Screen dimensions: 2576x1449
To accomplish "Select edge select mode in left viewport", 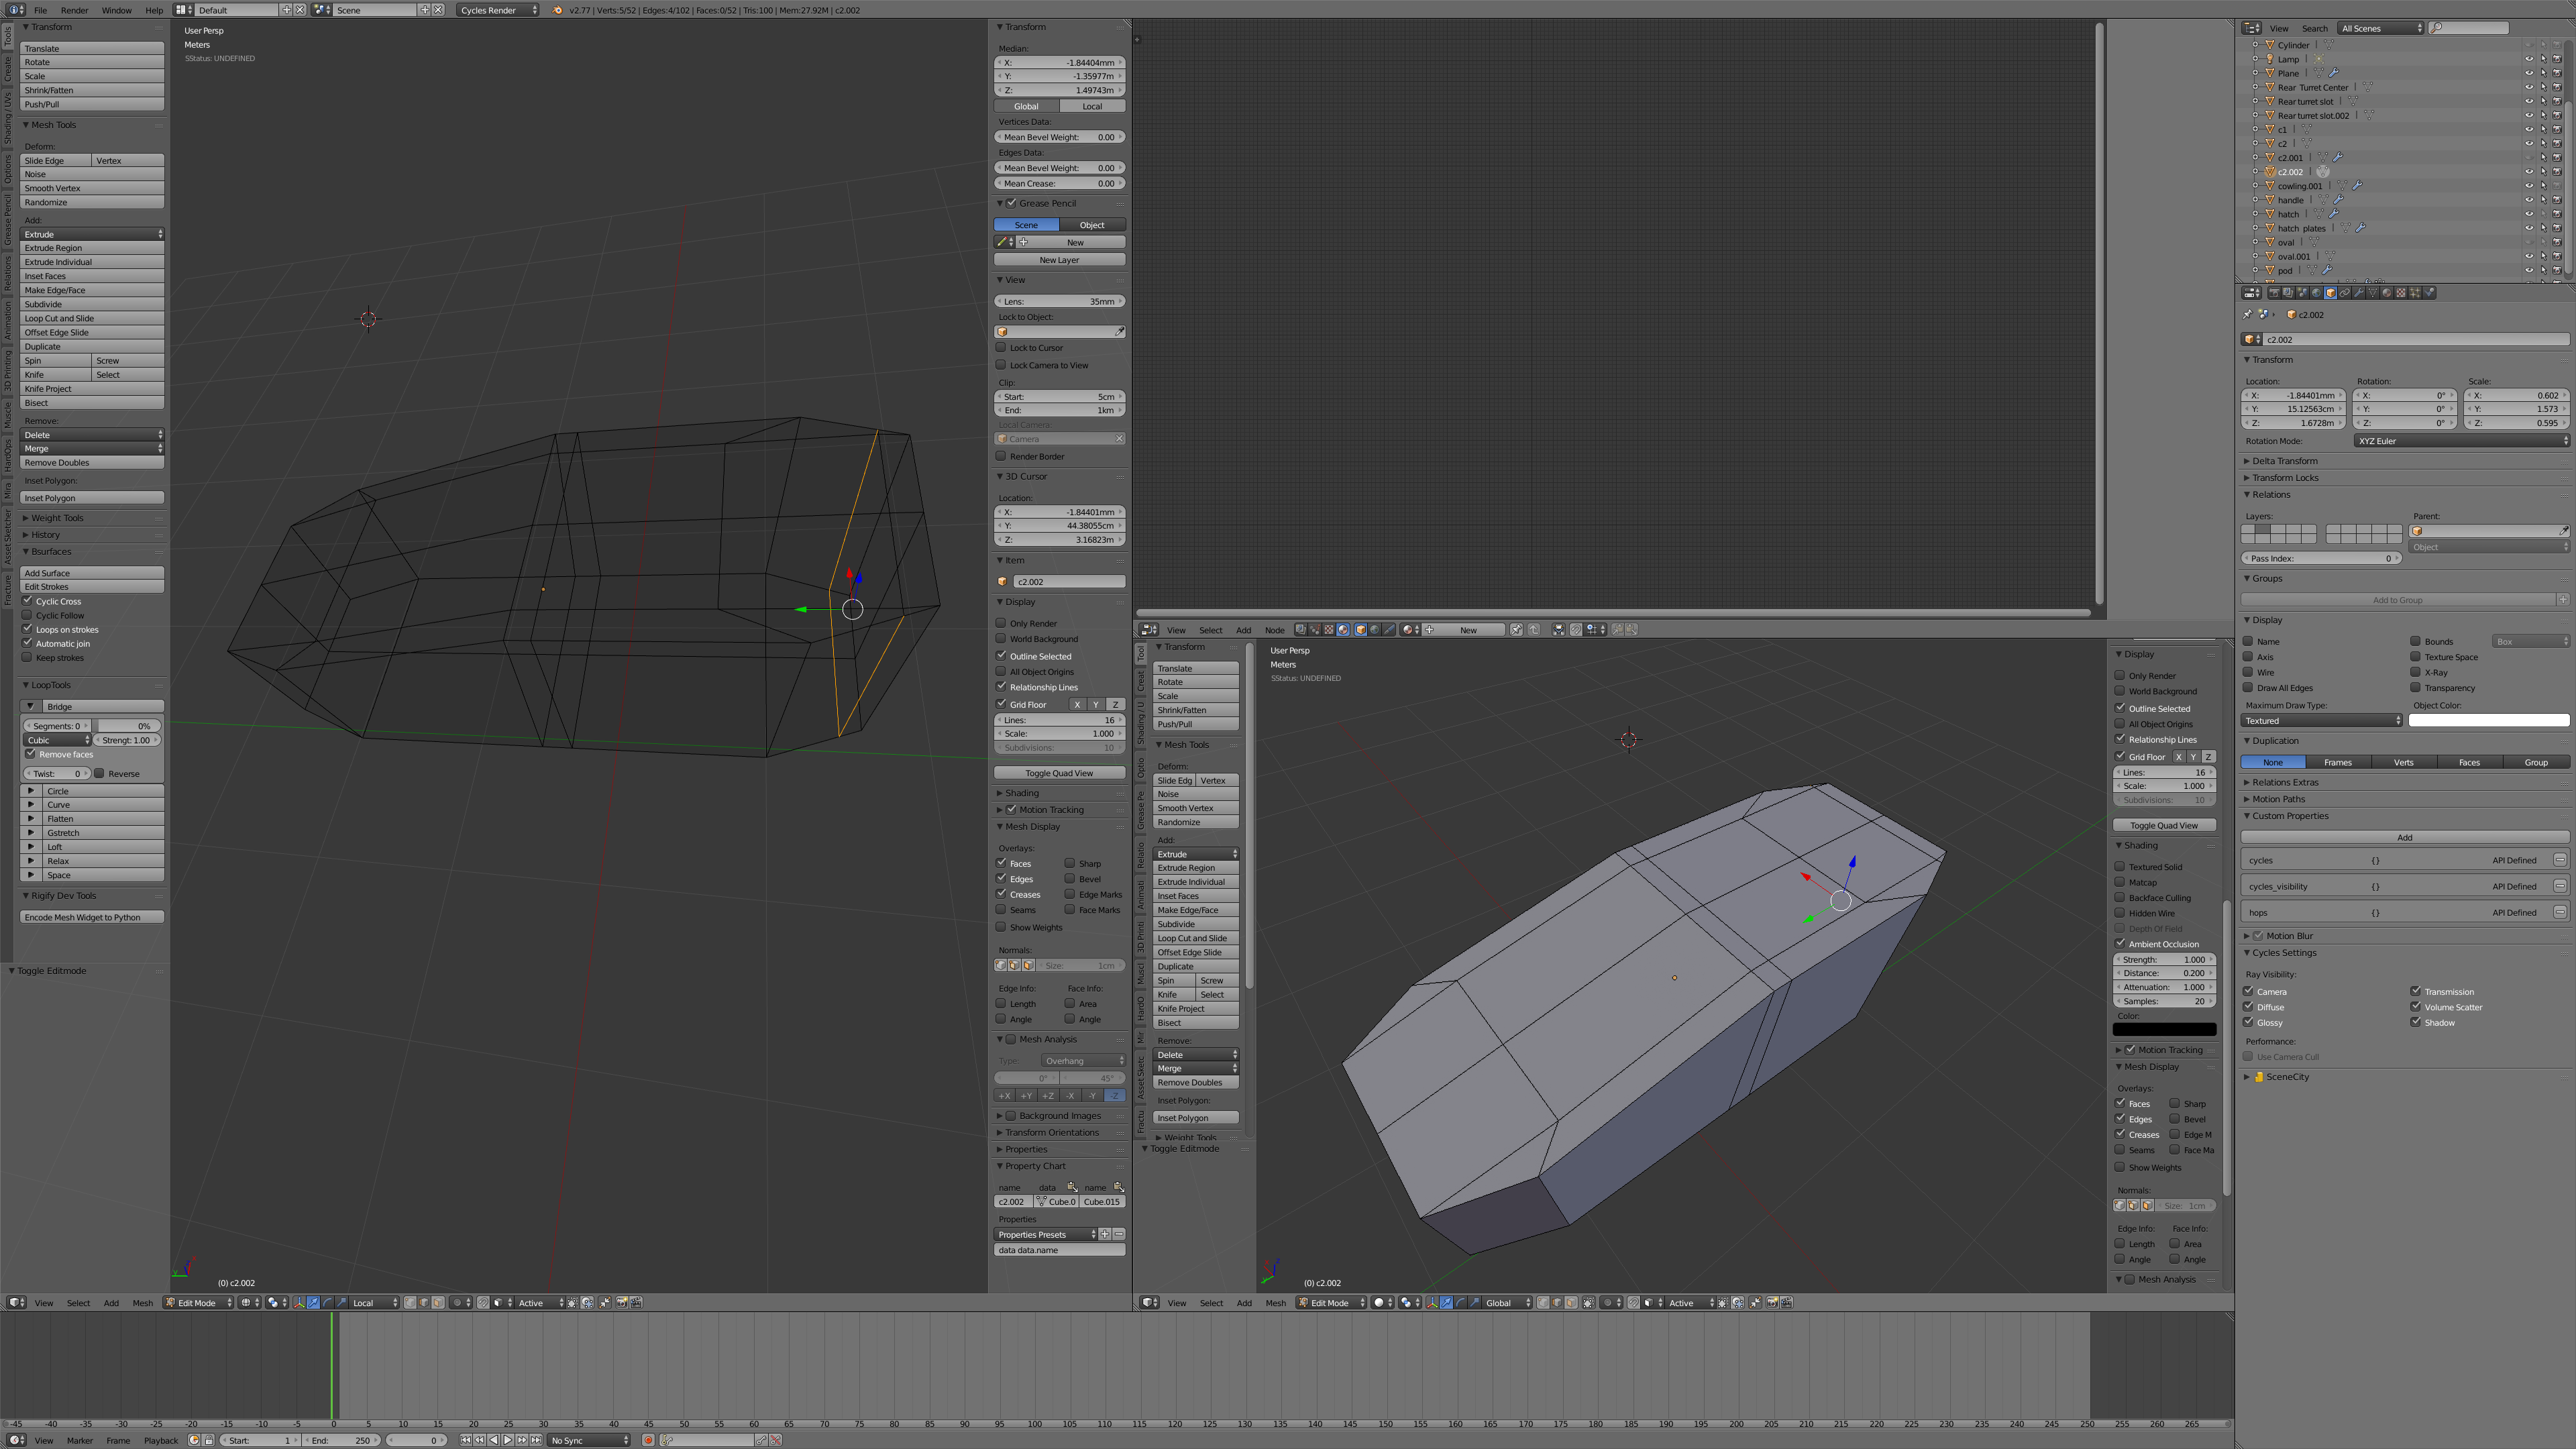I will coord(424,1303).
